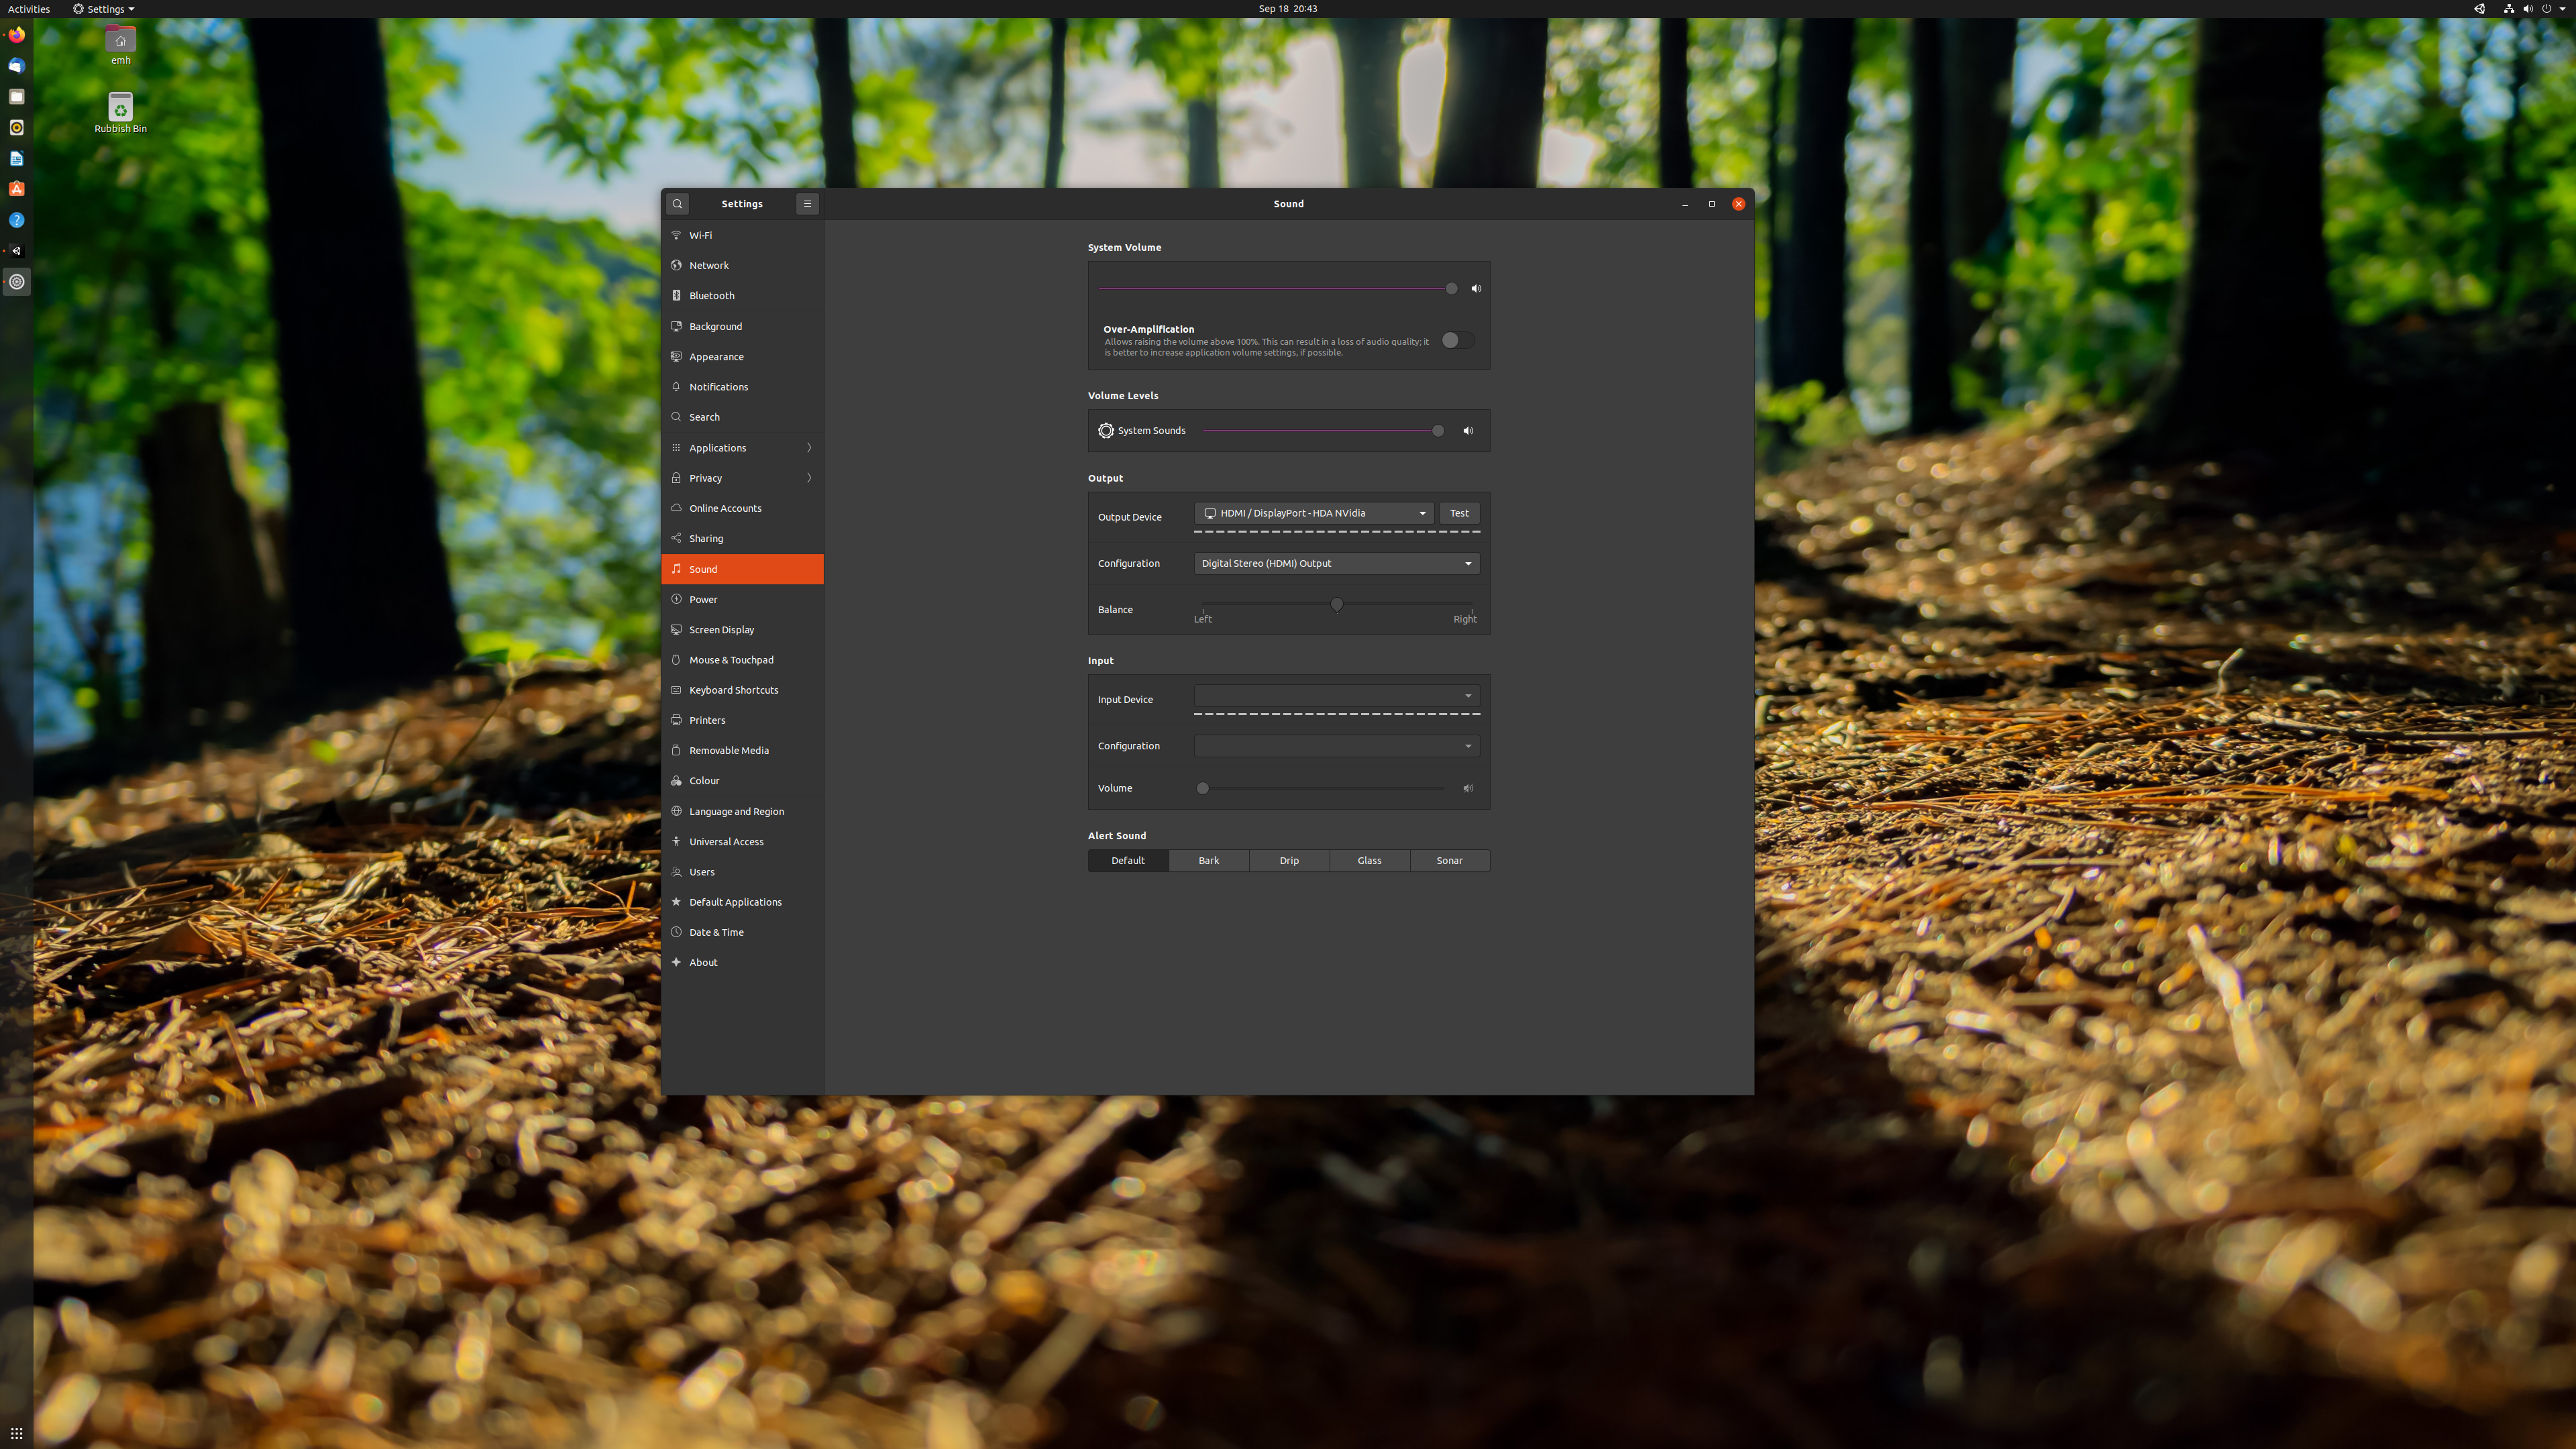Click the Test button for Output Device
Screen dimensions: 2576x1449
1460,513
